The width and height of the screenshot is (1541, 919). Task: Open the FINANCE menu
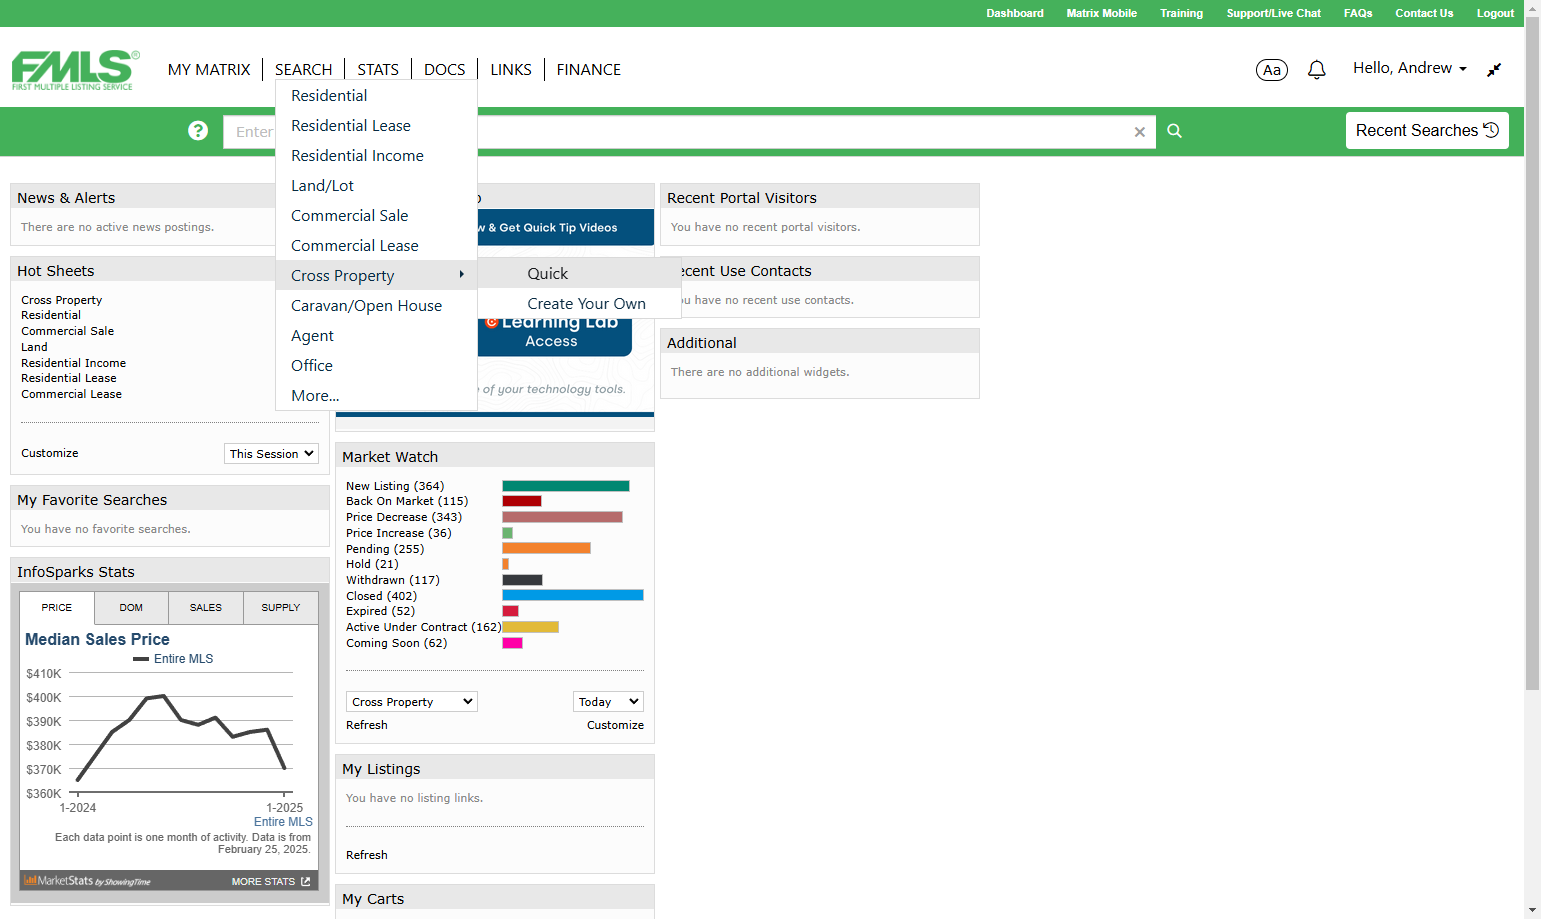point(589,70)
